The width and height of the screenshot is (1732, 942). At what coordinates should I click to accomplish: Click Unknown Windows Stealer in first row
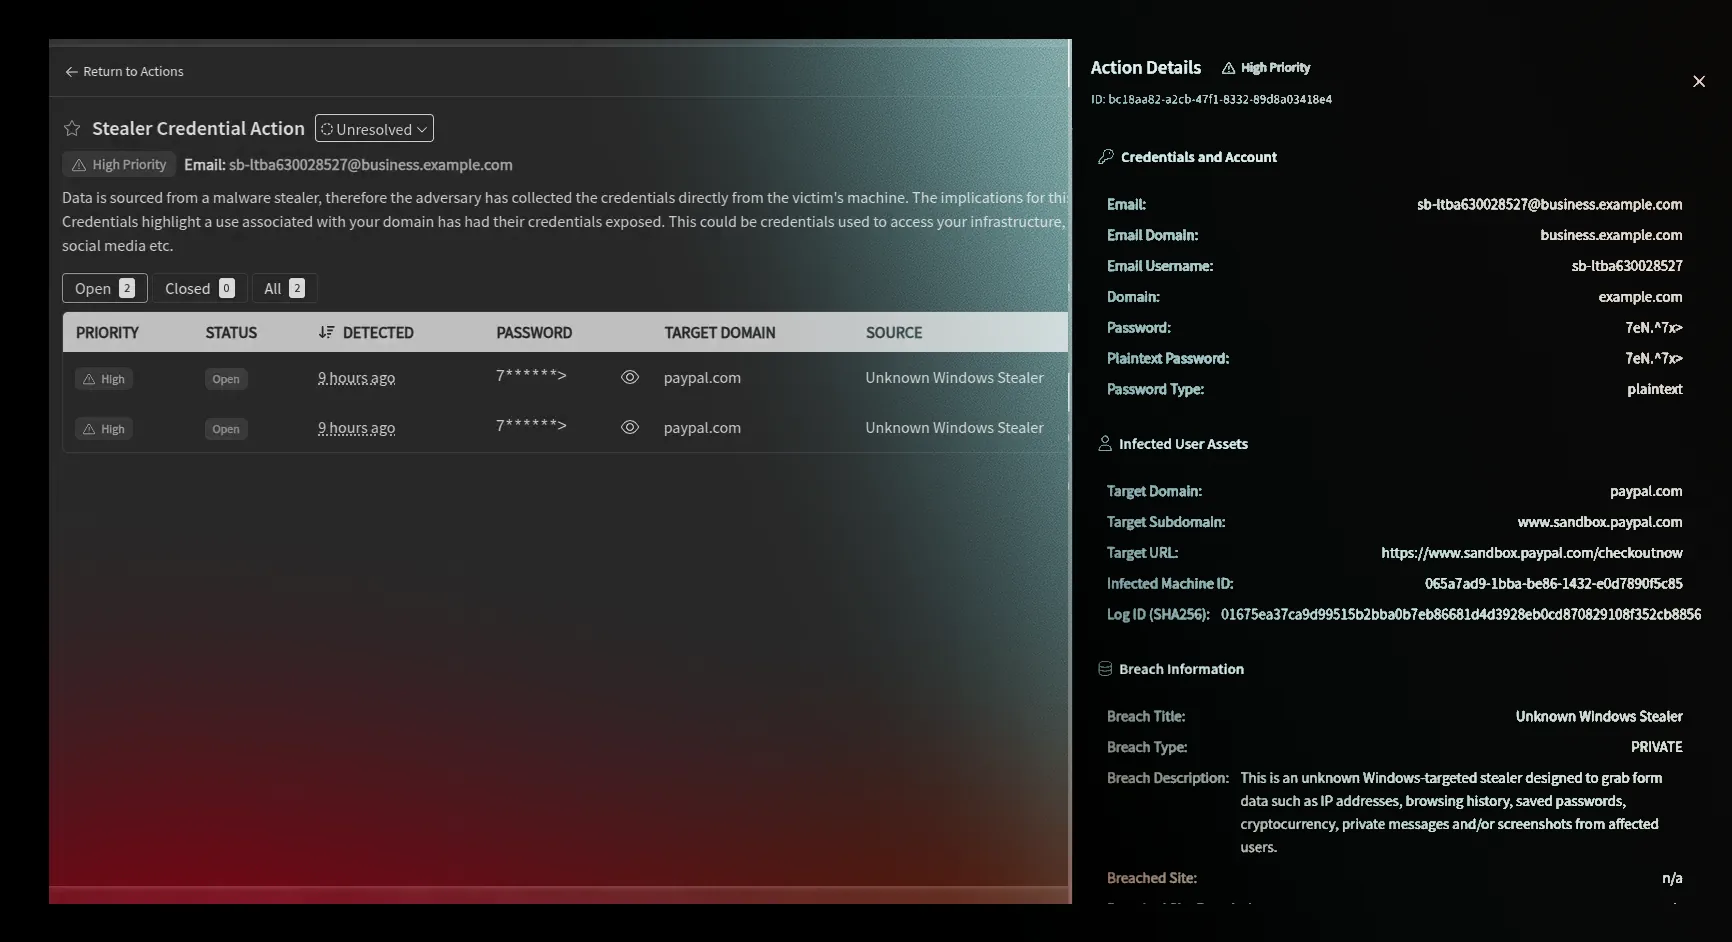pyautogui.click(x=954, y=378)
